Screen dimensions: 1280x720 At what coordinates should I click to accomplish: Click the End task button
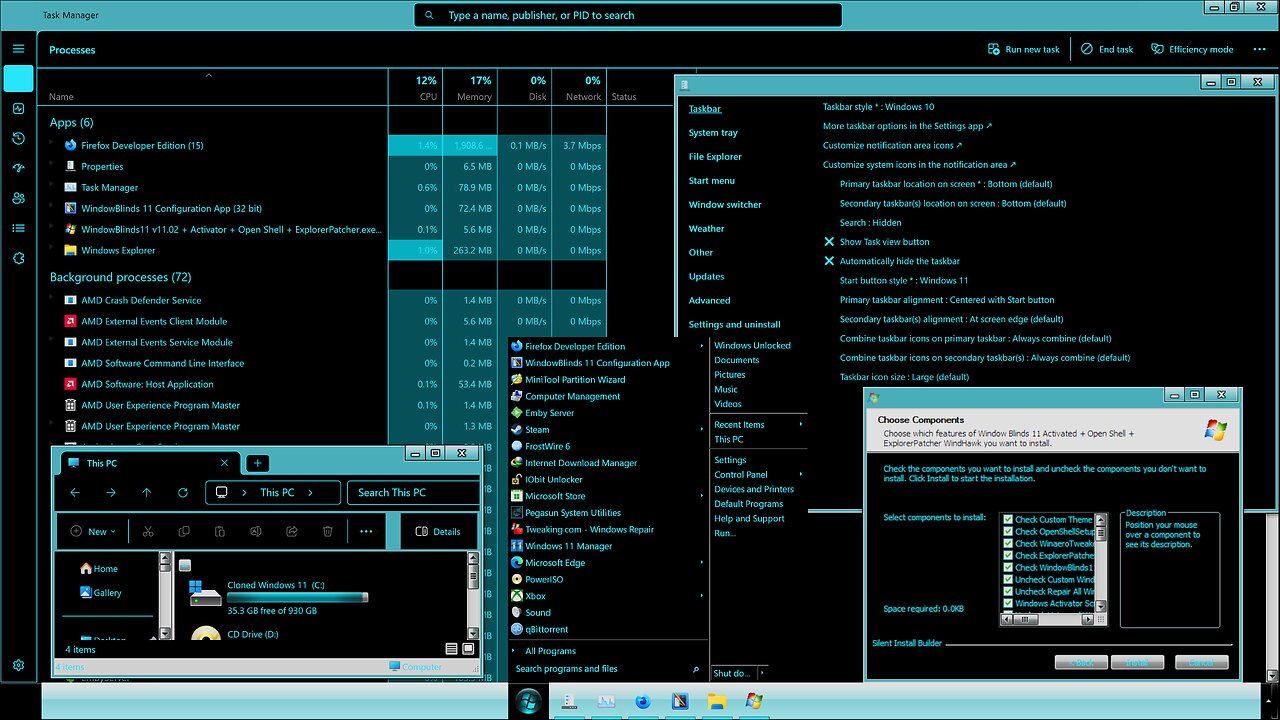coord(1107,49)
